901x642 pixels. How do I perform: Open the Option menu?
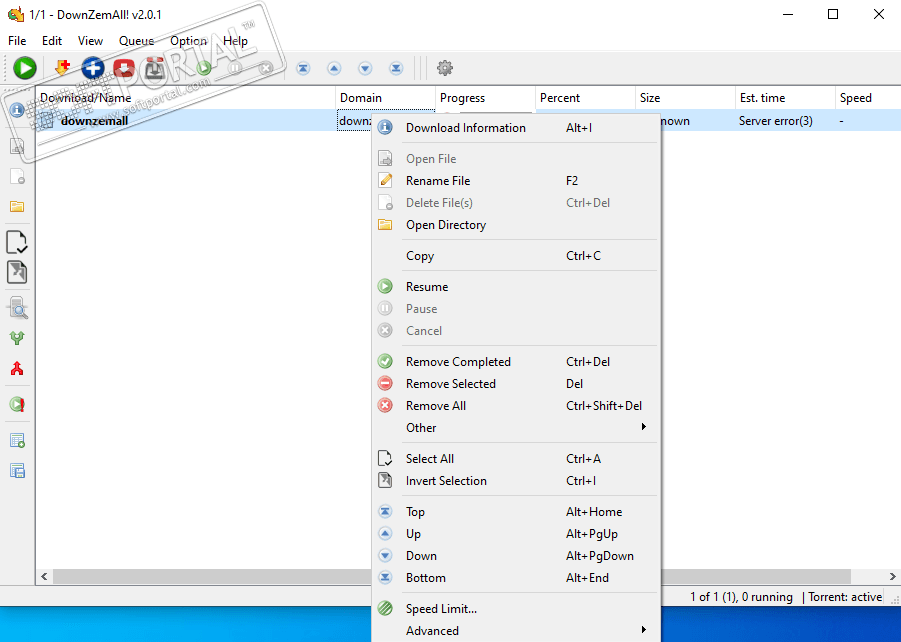click(x=188, y=41)
